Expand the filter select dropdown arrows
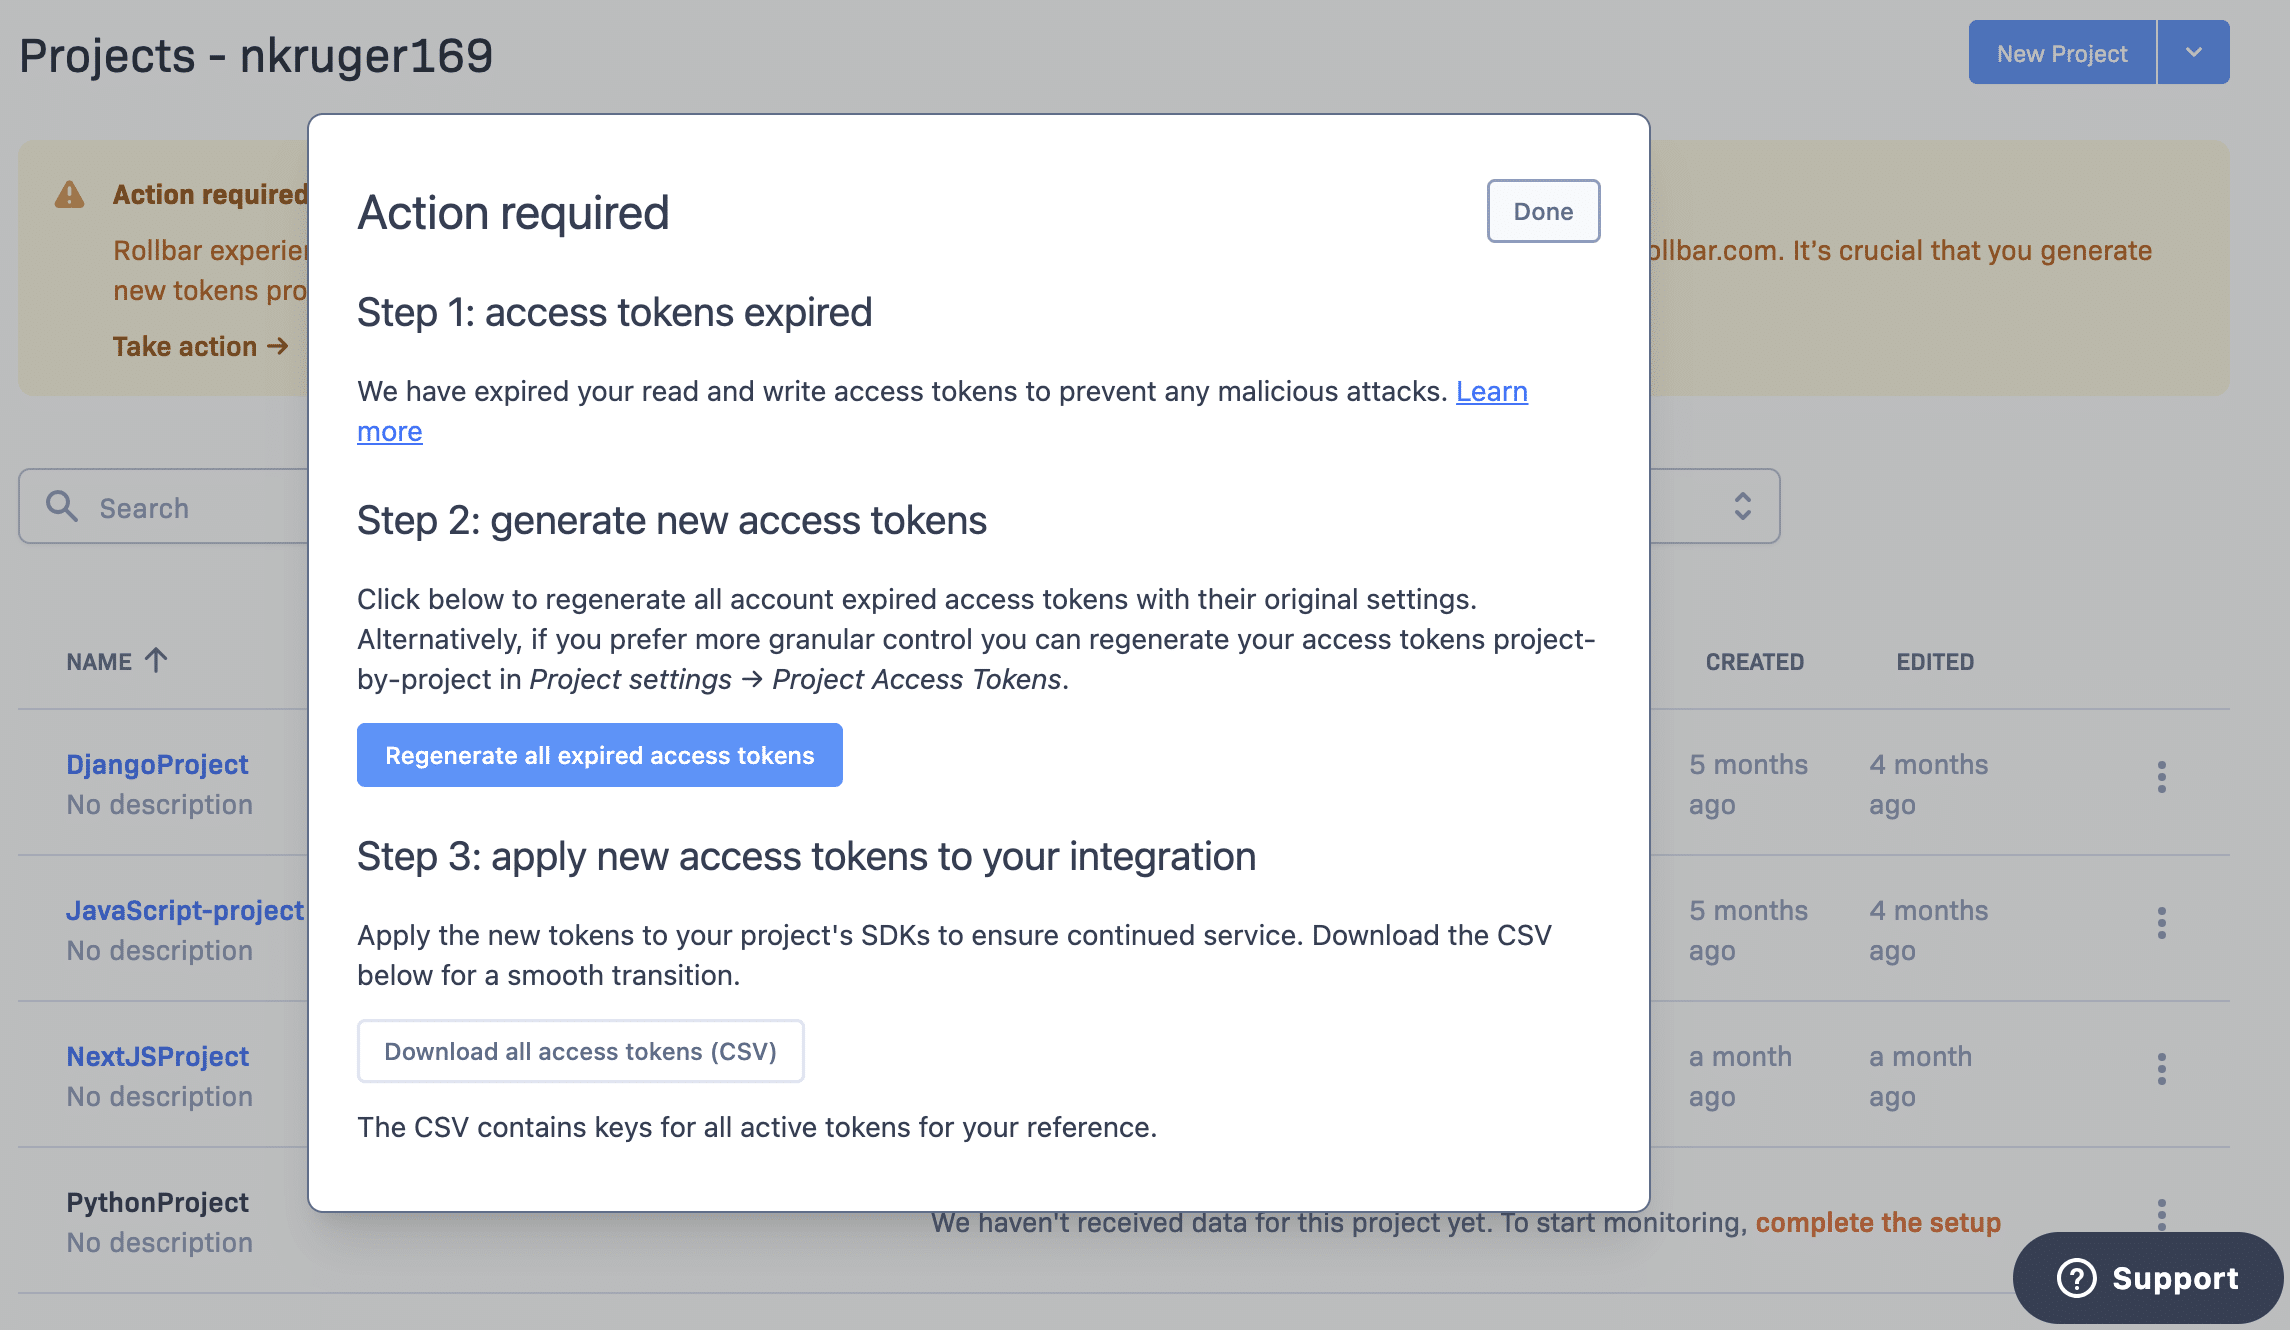The height and width of the screenshot is (1330, 2290). click(x=1742, y=506)
